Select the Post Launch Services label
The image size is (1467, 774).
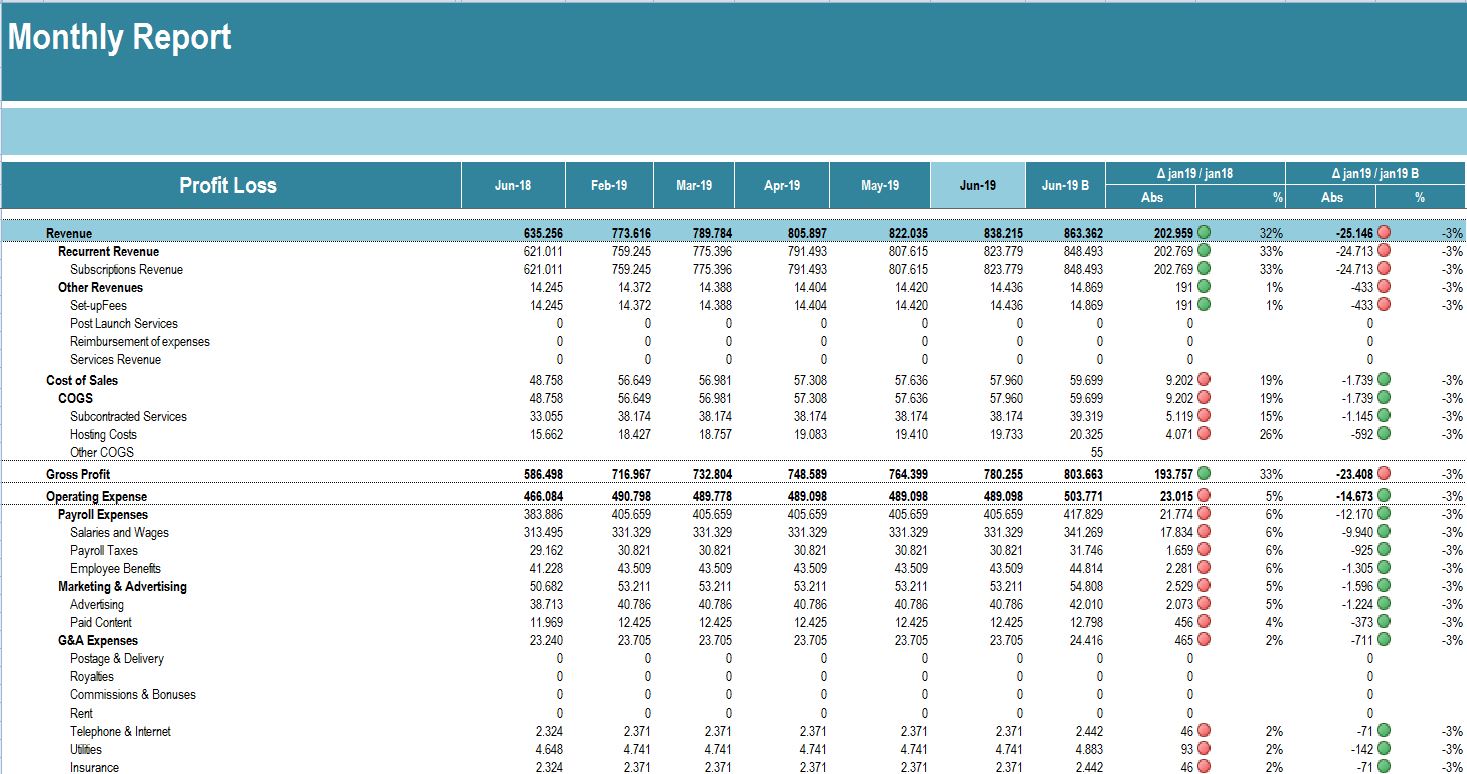(x=124, y=323)
